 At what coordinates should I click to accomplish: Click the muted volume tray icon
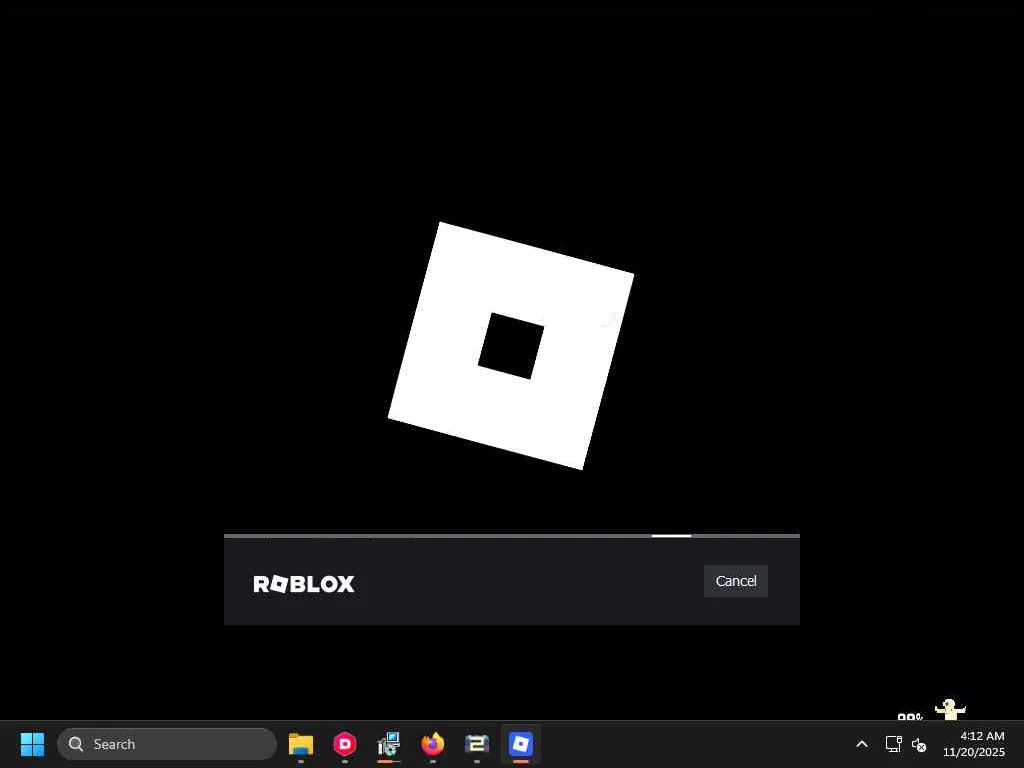click(919, 744)
